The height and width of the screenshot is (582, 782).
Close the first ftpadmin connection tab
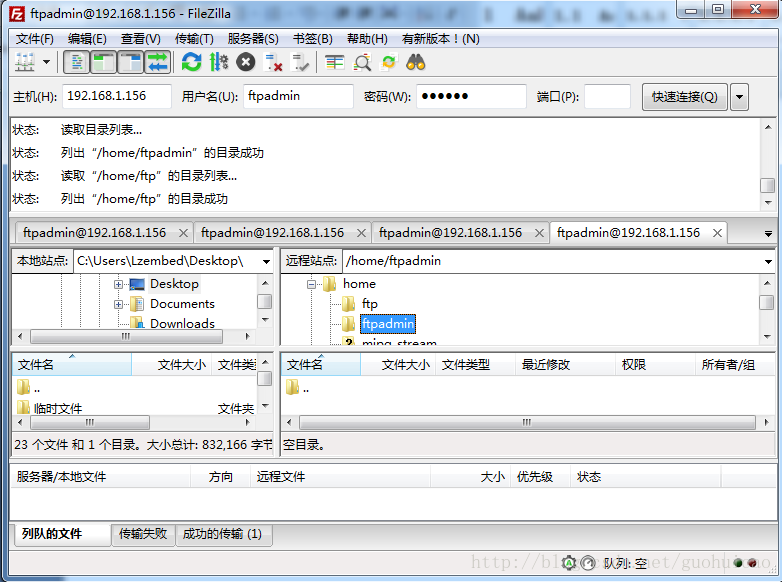tap(183, 233)
